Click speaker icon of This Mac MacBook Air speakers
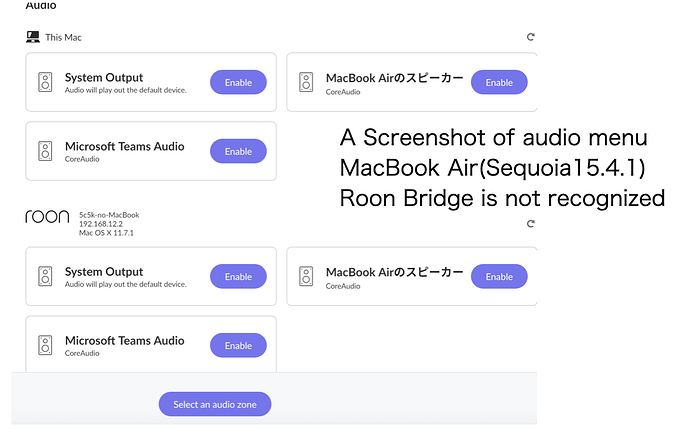The image size is (690, 437). (x=306, y=82)
